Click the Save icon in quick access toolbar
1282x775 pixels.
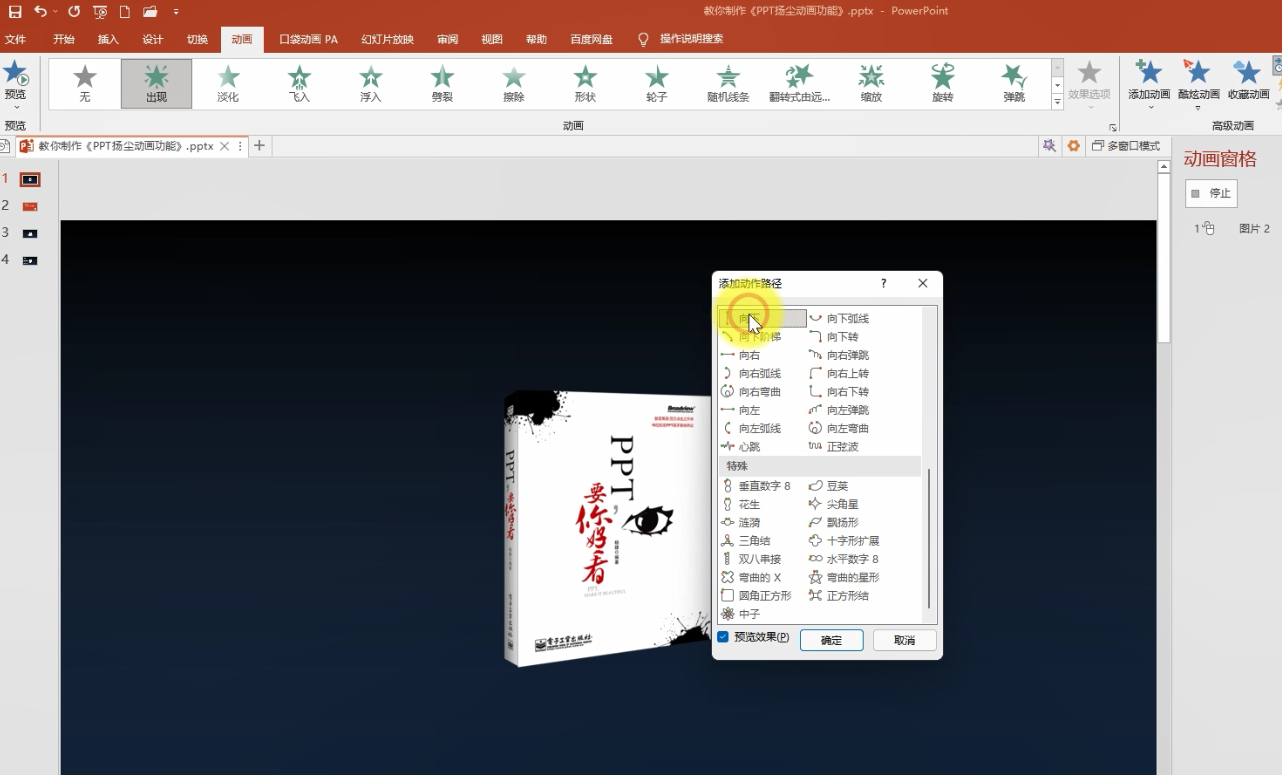point(15,12)
